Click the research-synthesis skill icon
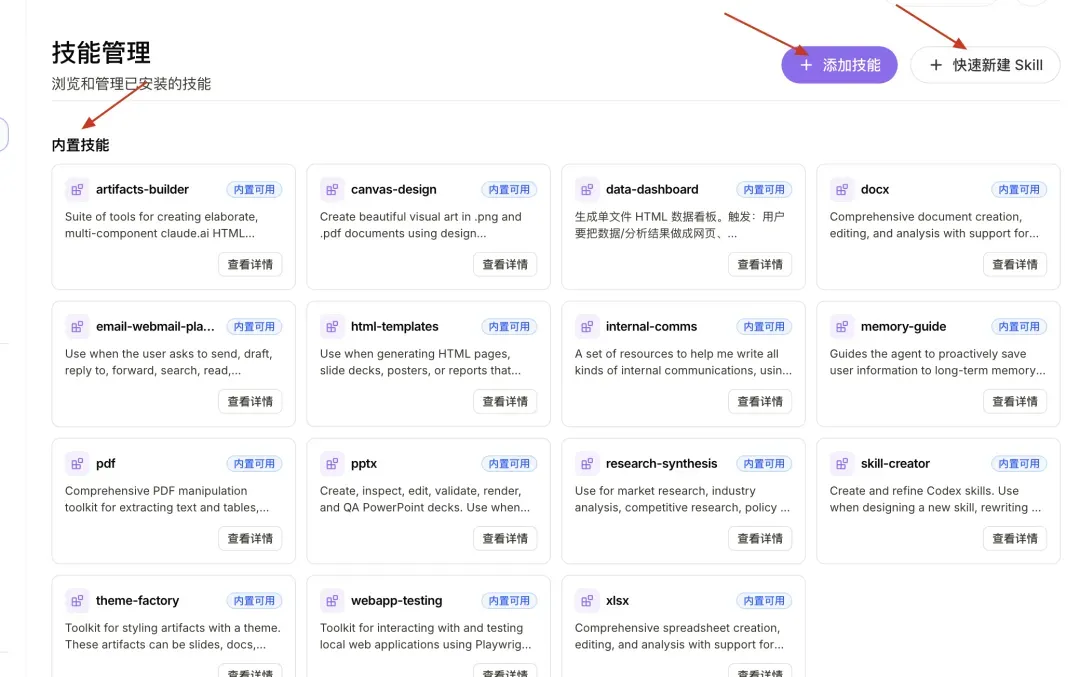This screenshot has height=677, width=1080. 586,464
